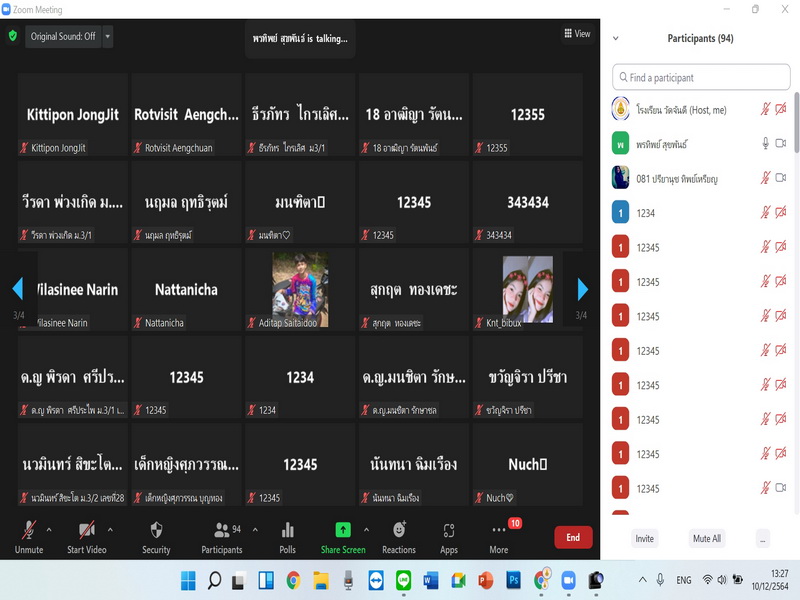Click the blue avatar of participant 1234
The width and height of the screenshot is (800, 600).
tap(620, 213)
